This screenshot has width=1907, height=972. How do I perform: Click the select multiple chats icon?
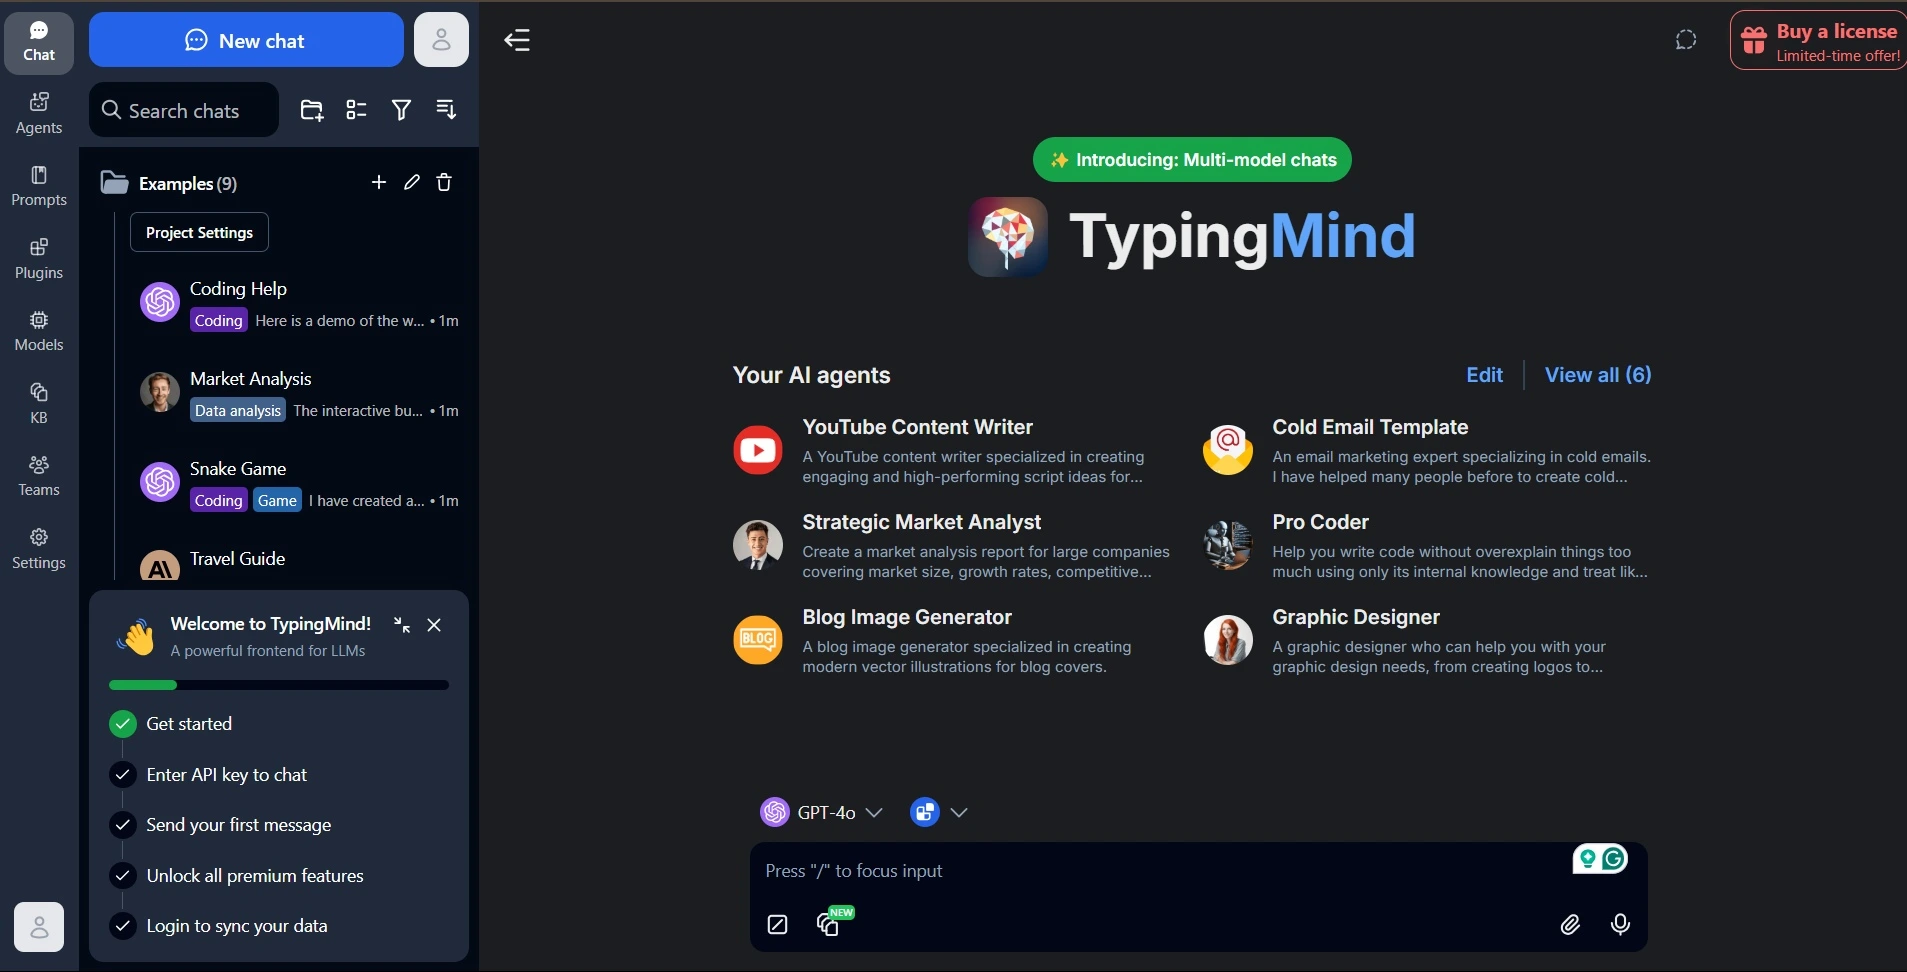coord(356,110)
